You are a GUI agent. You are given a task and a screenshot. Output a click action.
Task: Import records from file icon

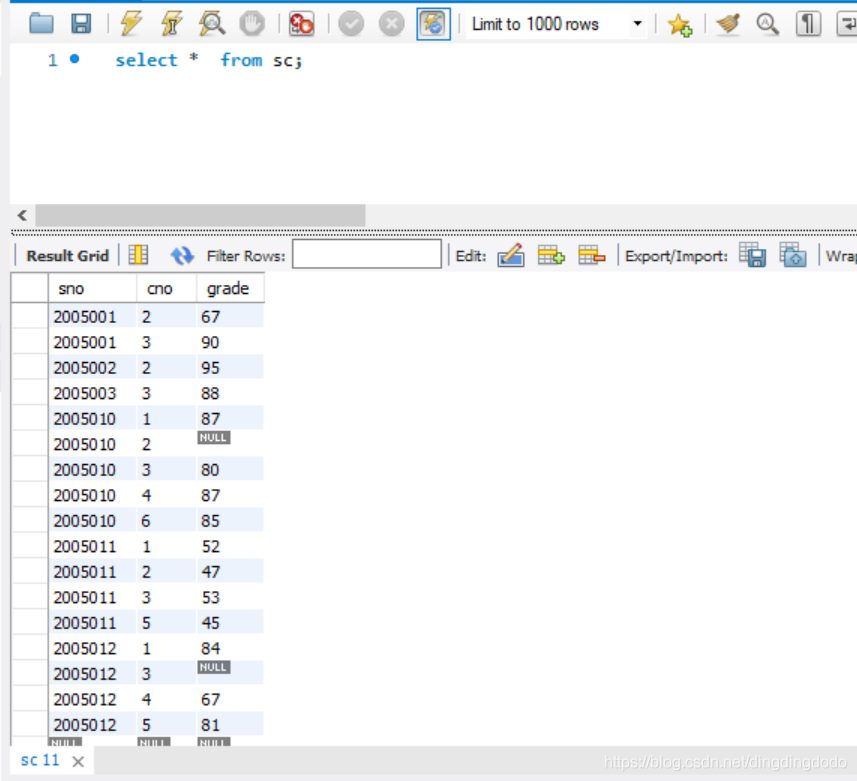pyautogui.click(x=793, y=255)
